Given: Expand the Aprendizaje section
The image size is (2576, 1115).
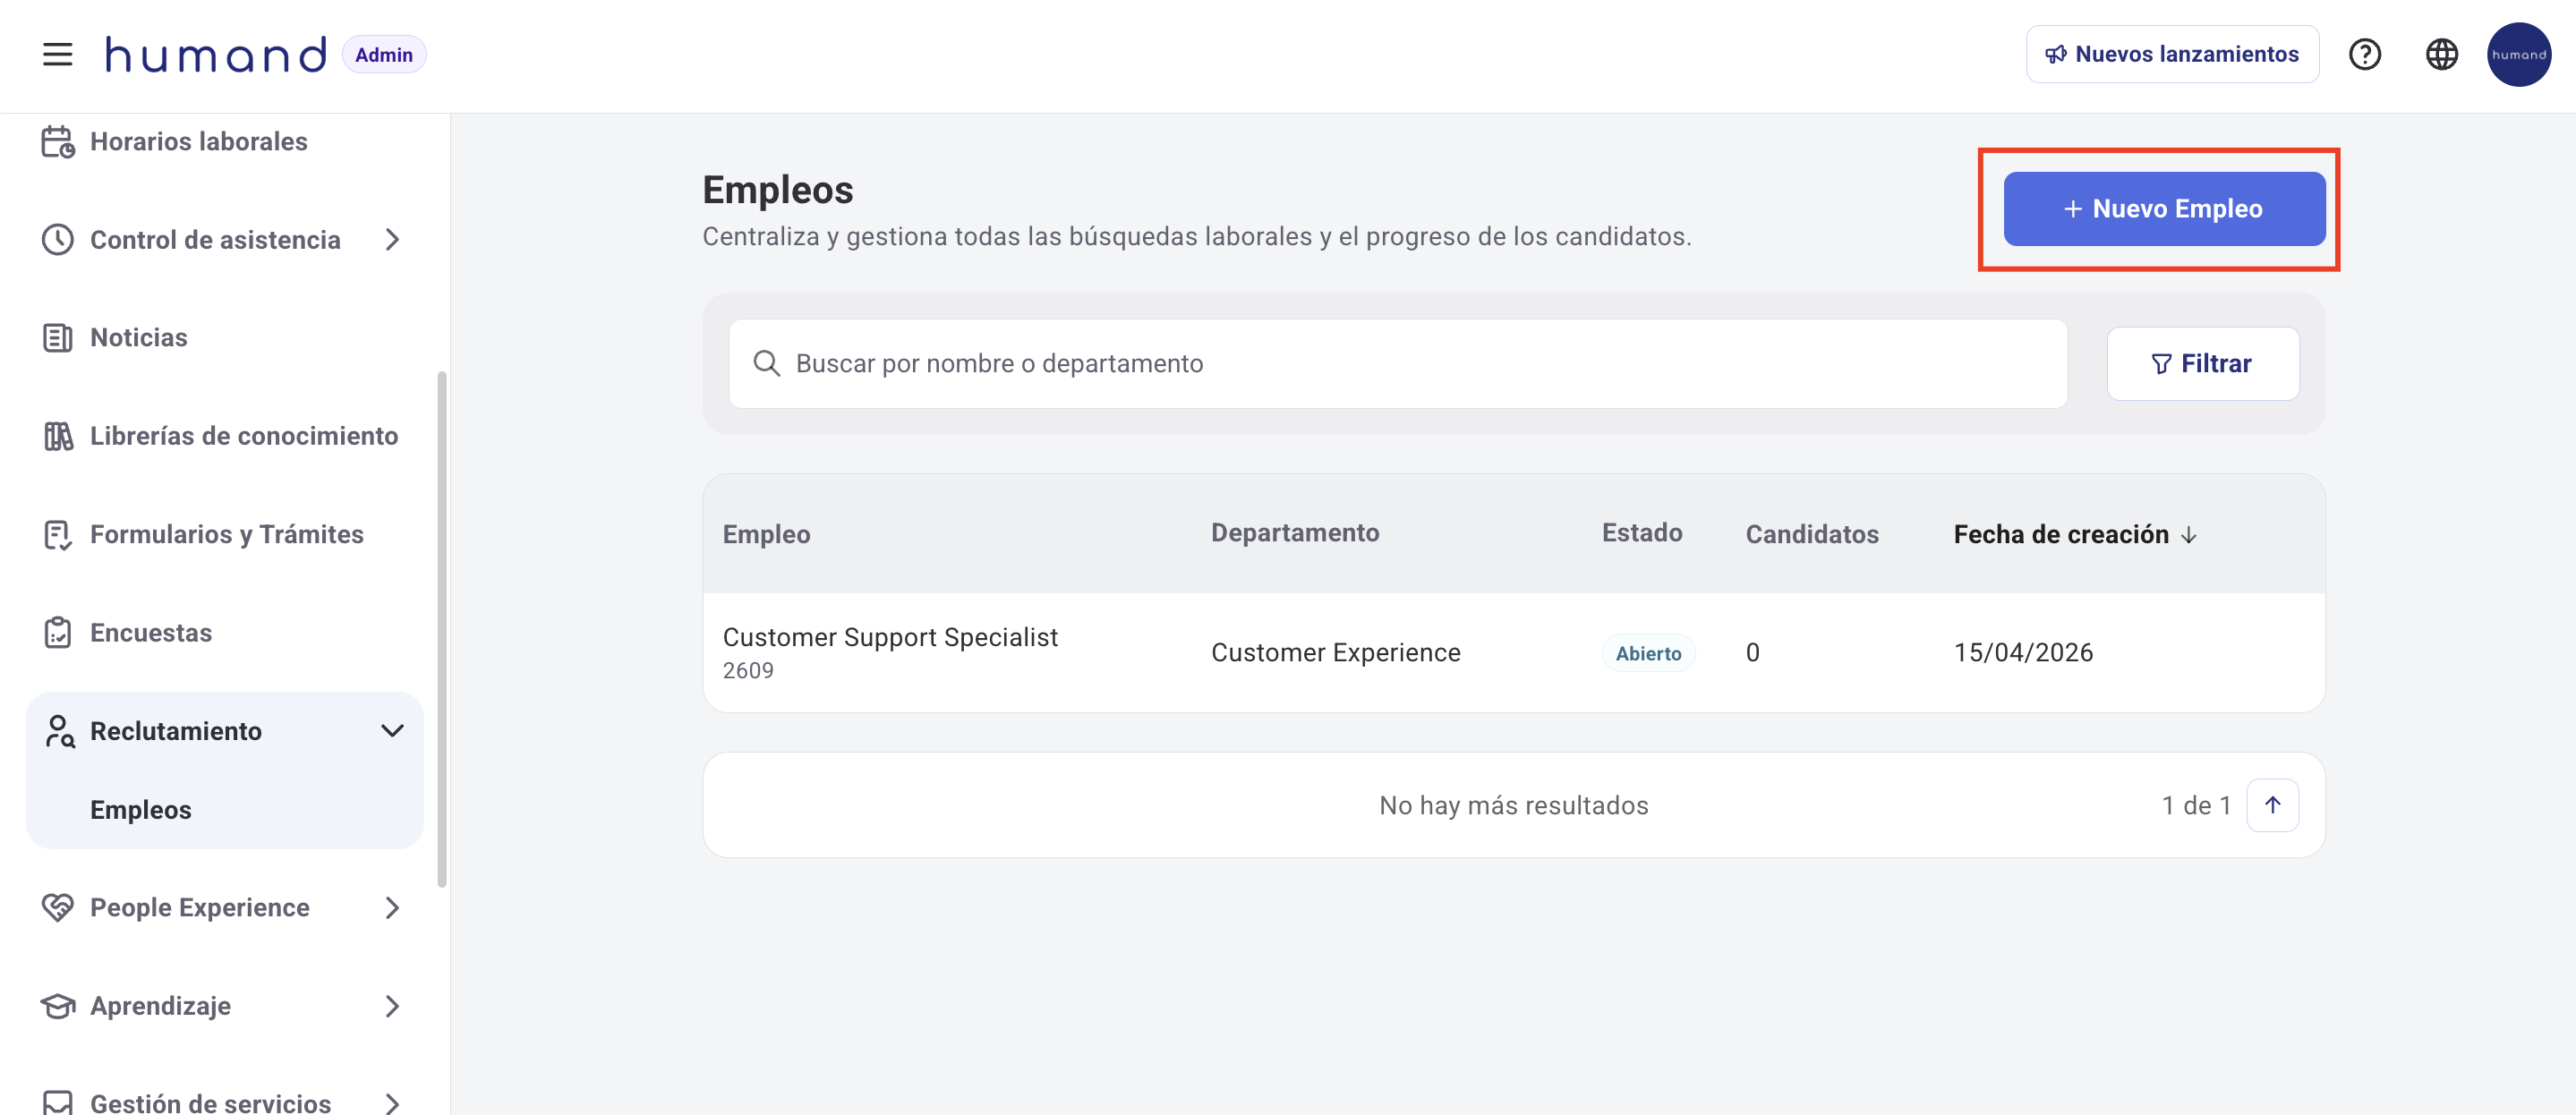Looking at the screenshot, I should click(392, 1006).
